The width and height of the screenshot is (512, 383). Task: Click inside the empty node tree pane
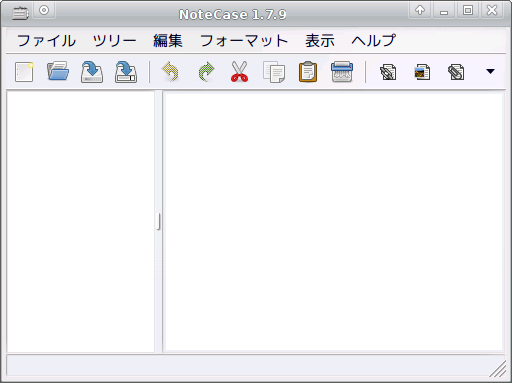81,221
